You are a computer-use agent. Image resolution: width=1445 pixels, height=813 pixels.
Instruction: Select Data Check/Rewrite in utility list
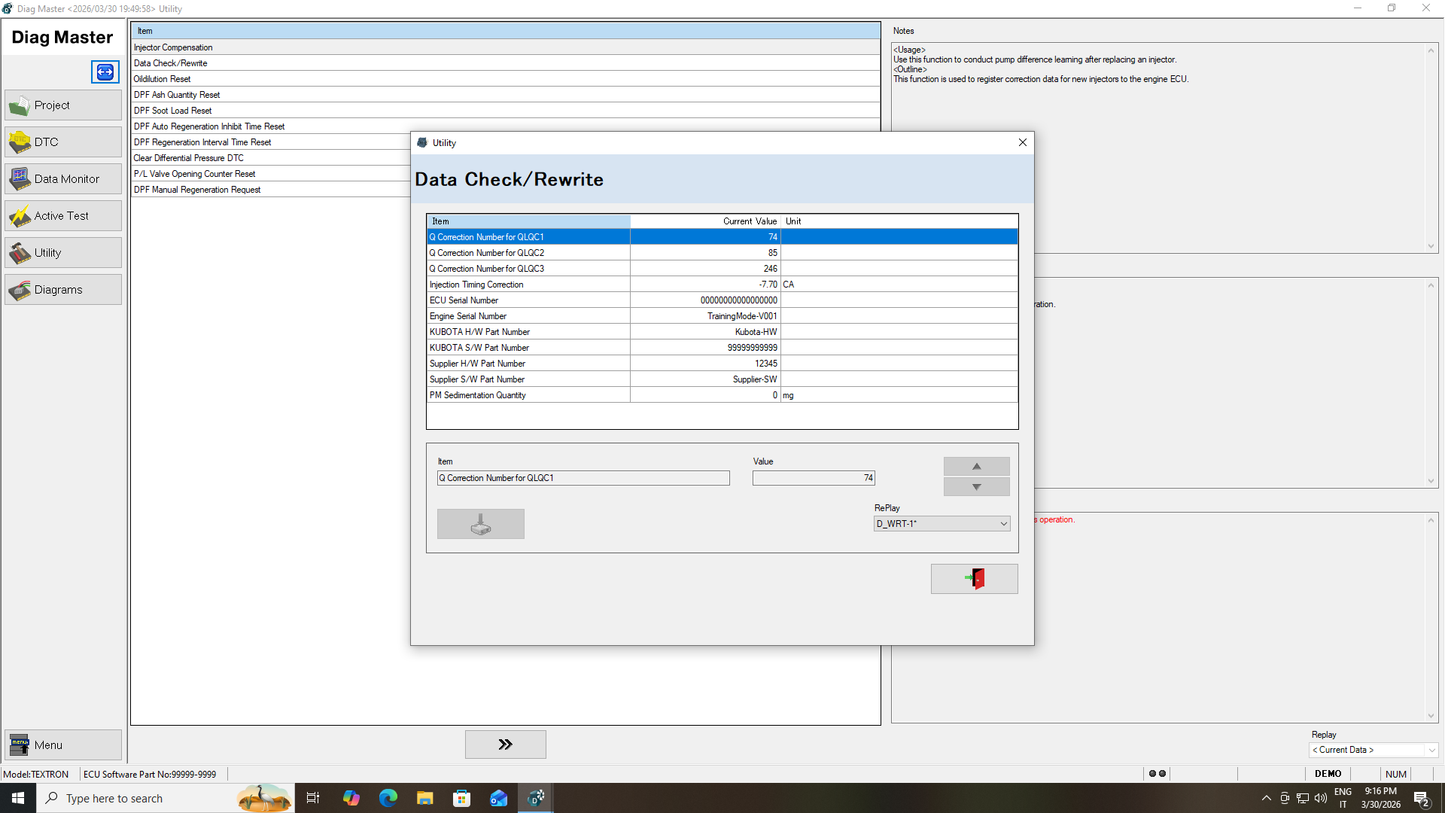pos(505,63)
